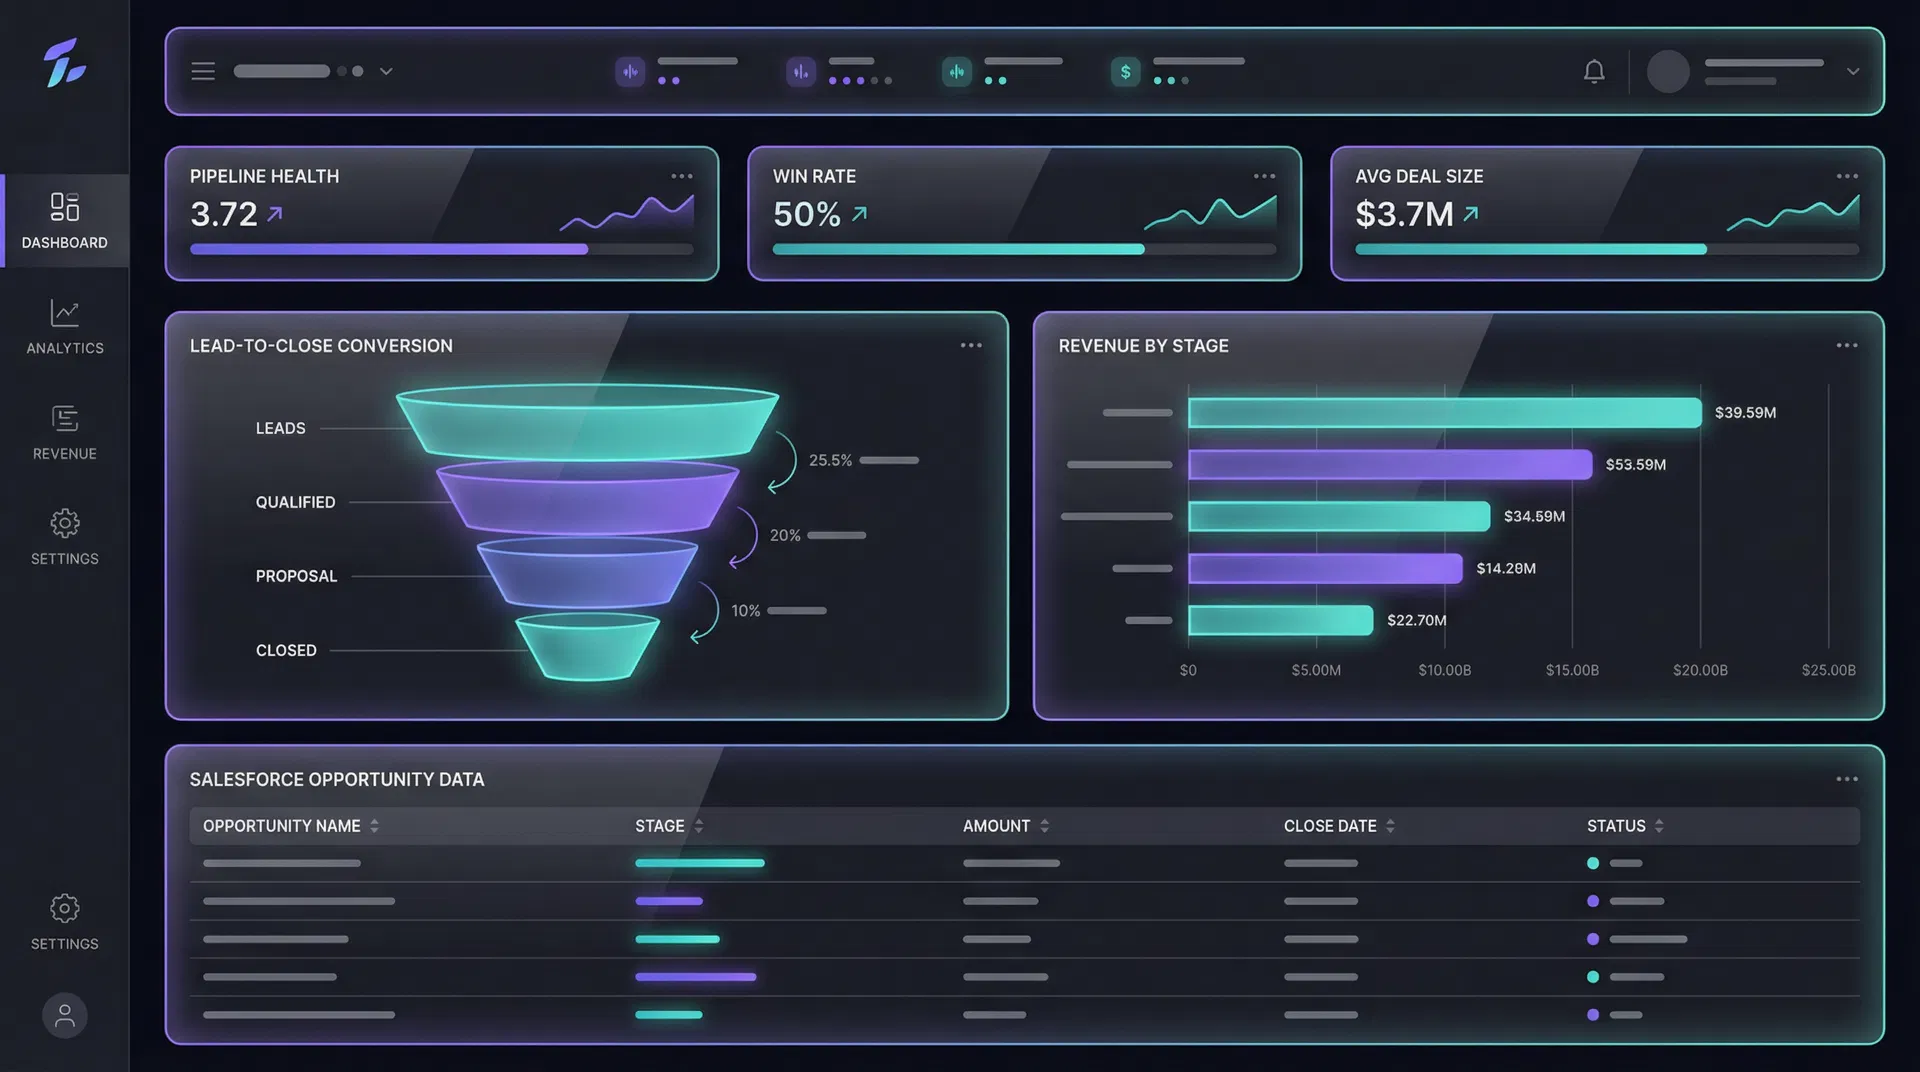The width and height of the screenshot is (1920, 1072).
Task: Expand the workspace dropdown next to the hamburger menu
Action: [x=385, y=71]
